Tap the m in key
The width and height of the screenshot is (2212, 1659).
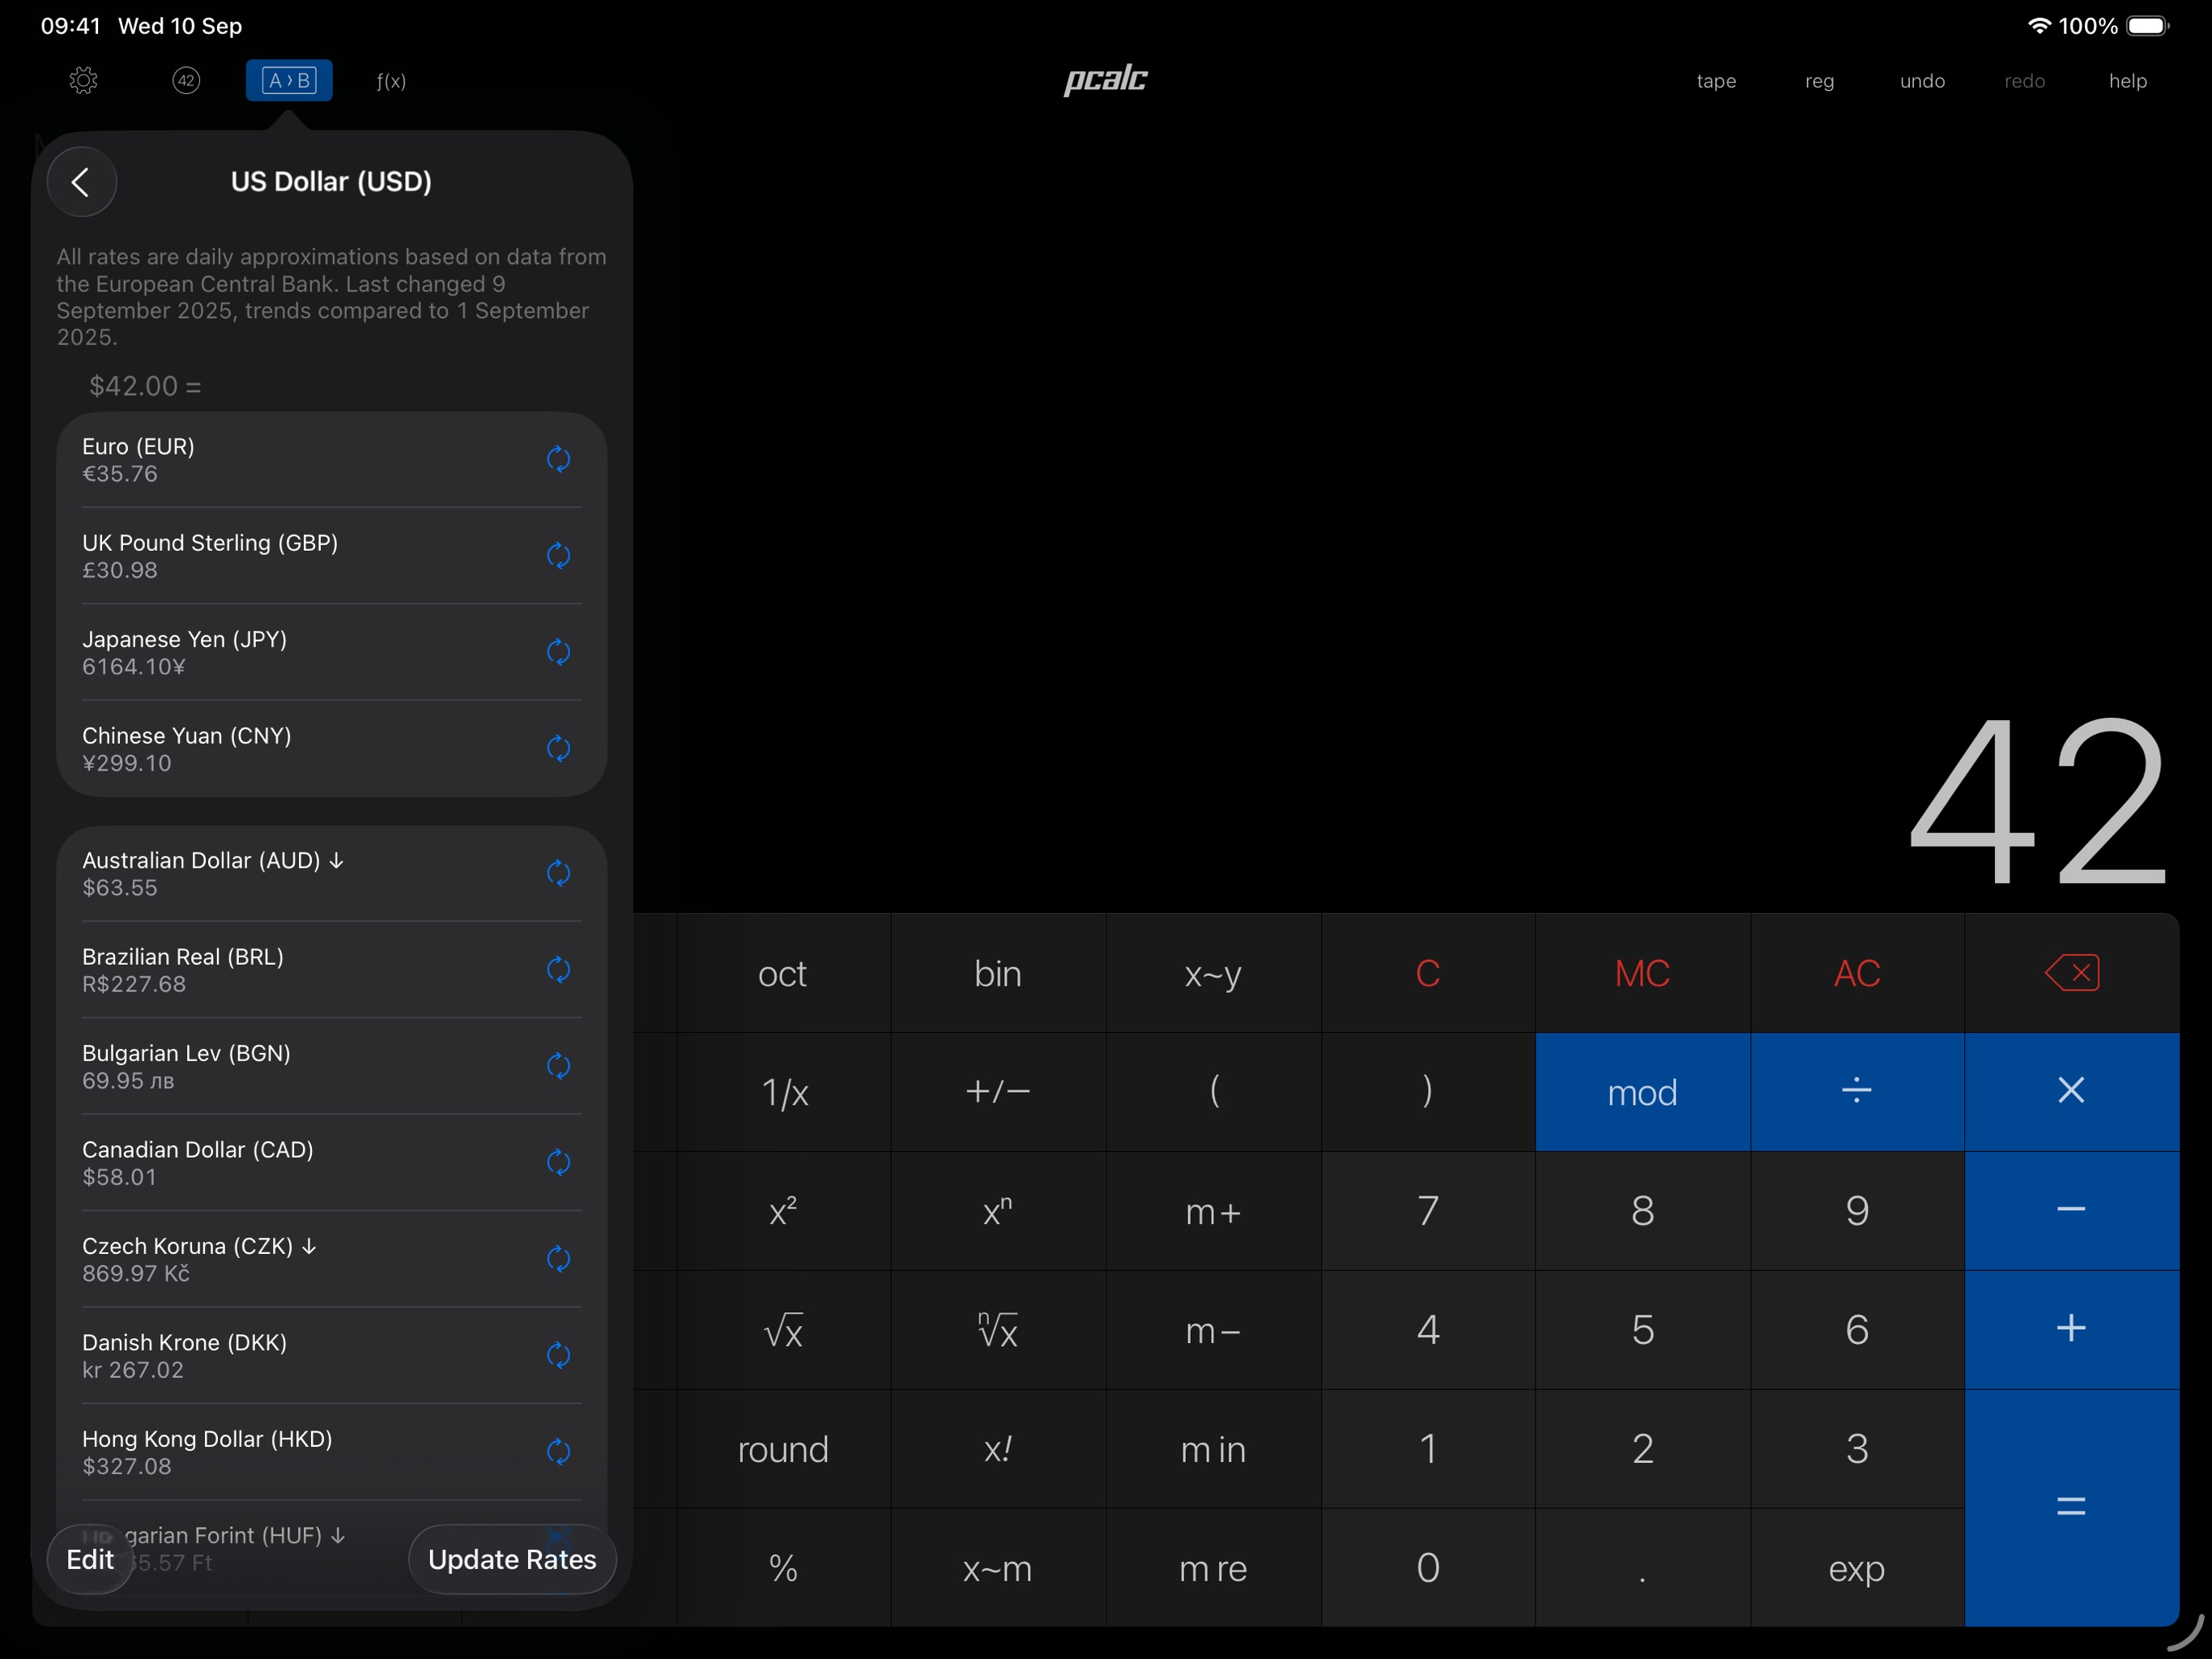(1213, 1449)
